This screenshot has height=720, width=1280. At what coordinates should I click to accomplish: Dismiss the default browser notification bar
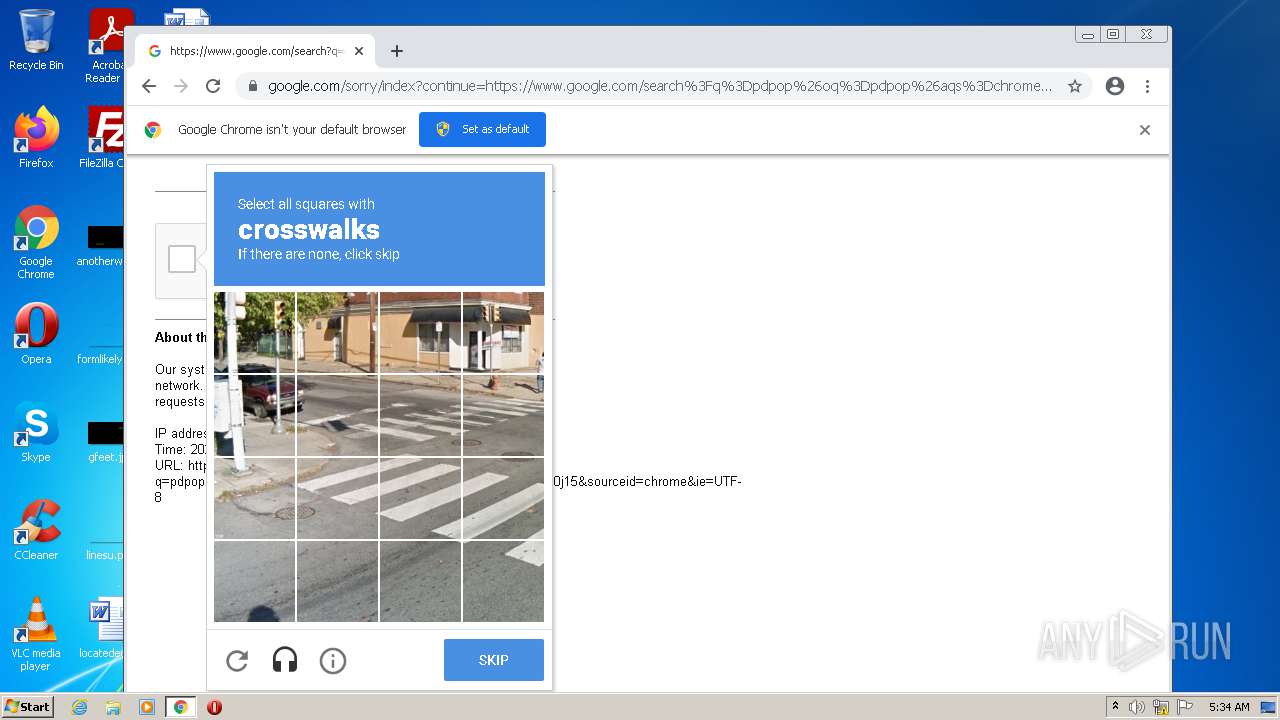point(1145,130)
